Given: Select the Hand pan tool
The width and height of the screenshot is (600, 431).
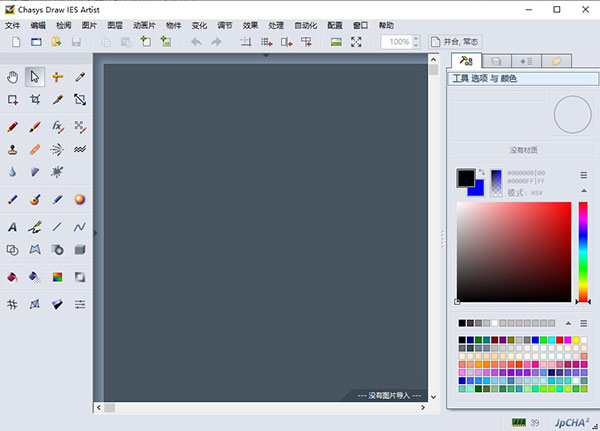Looking at the screenshot, I should [13, 76].
